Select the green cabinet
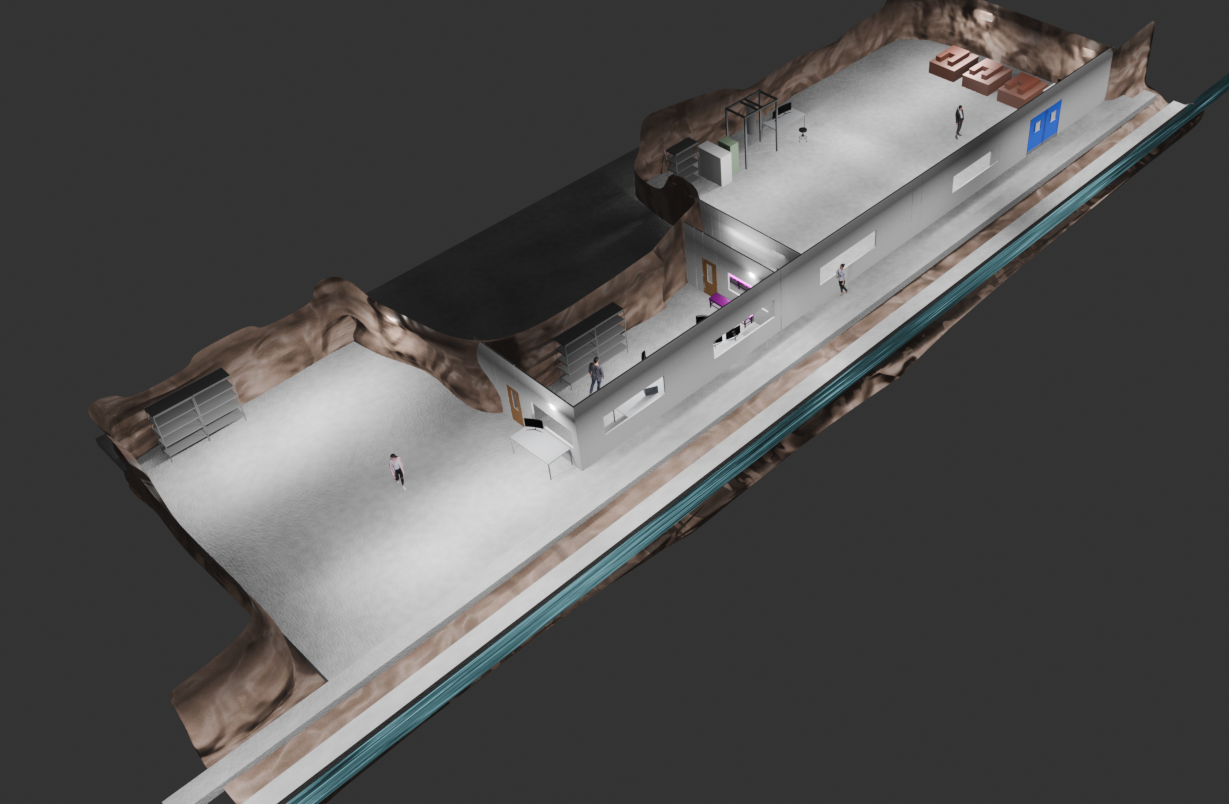 (x=731, y=155)
